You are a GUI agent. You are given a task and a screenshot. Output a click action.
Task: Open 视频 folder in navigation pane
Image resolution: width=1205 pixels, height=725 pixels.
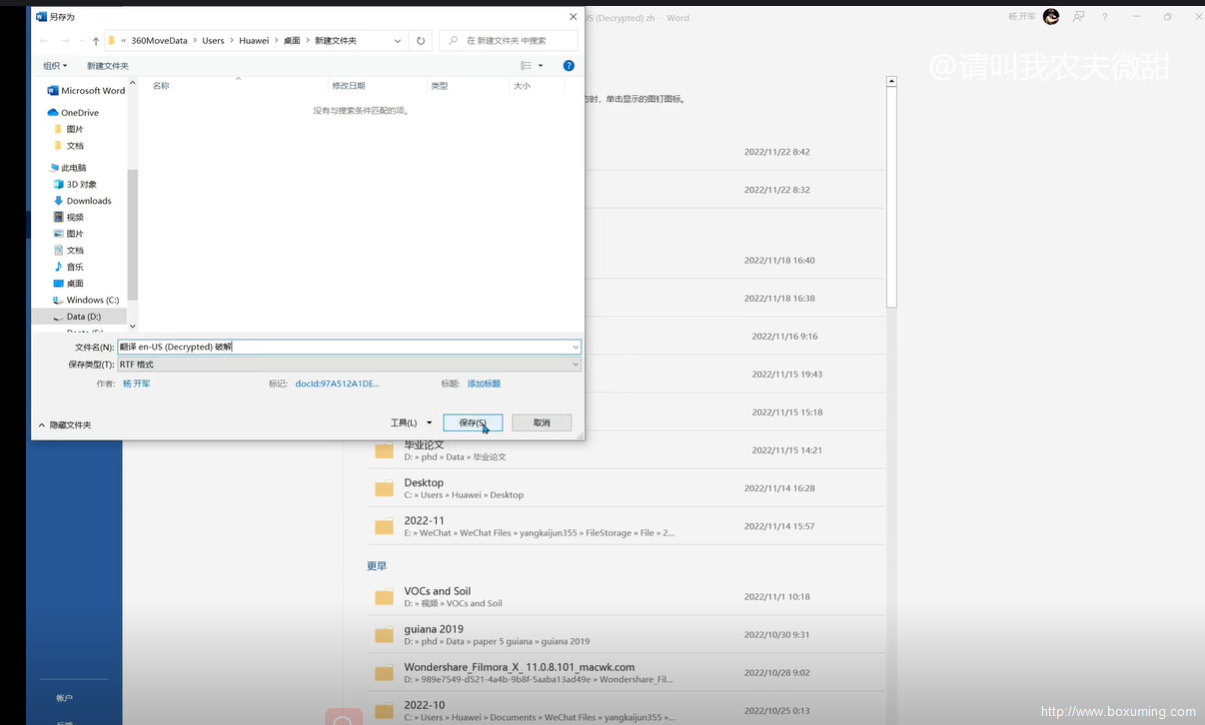click(69, 217)
